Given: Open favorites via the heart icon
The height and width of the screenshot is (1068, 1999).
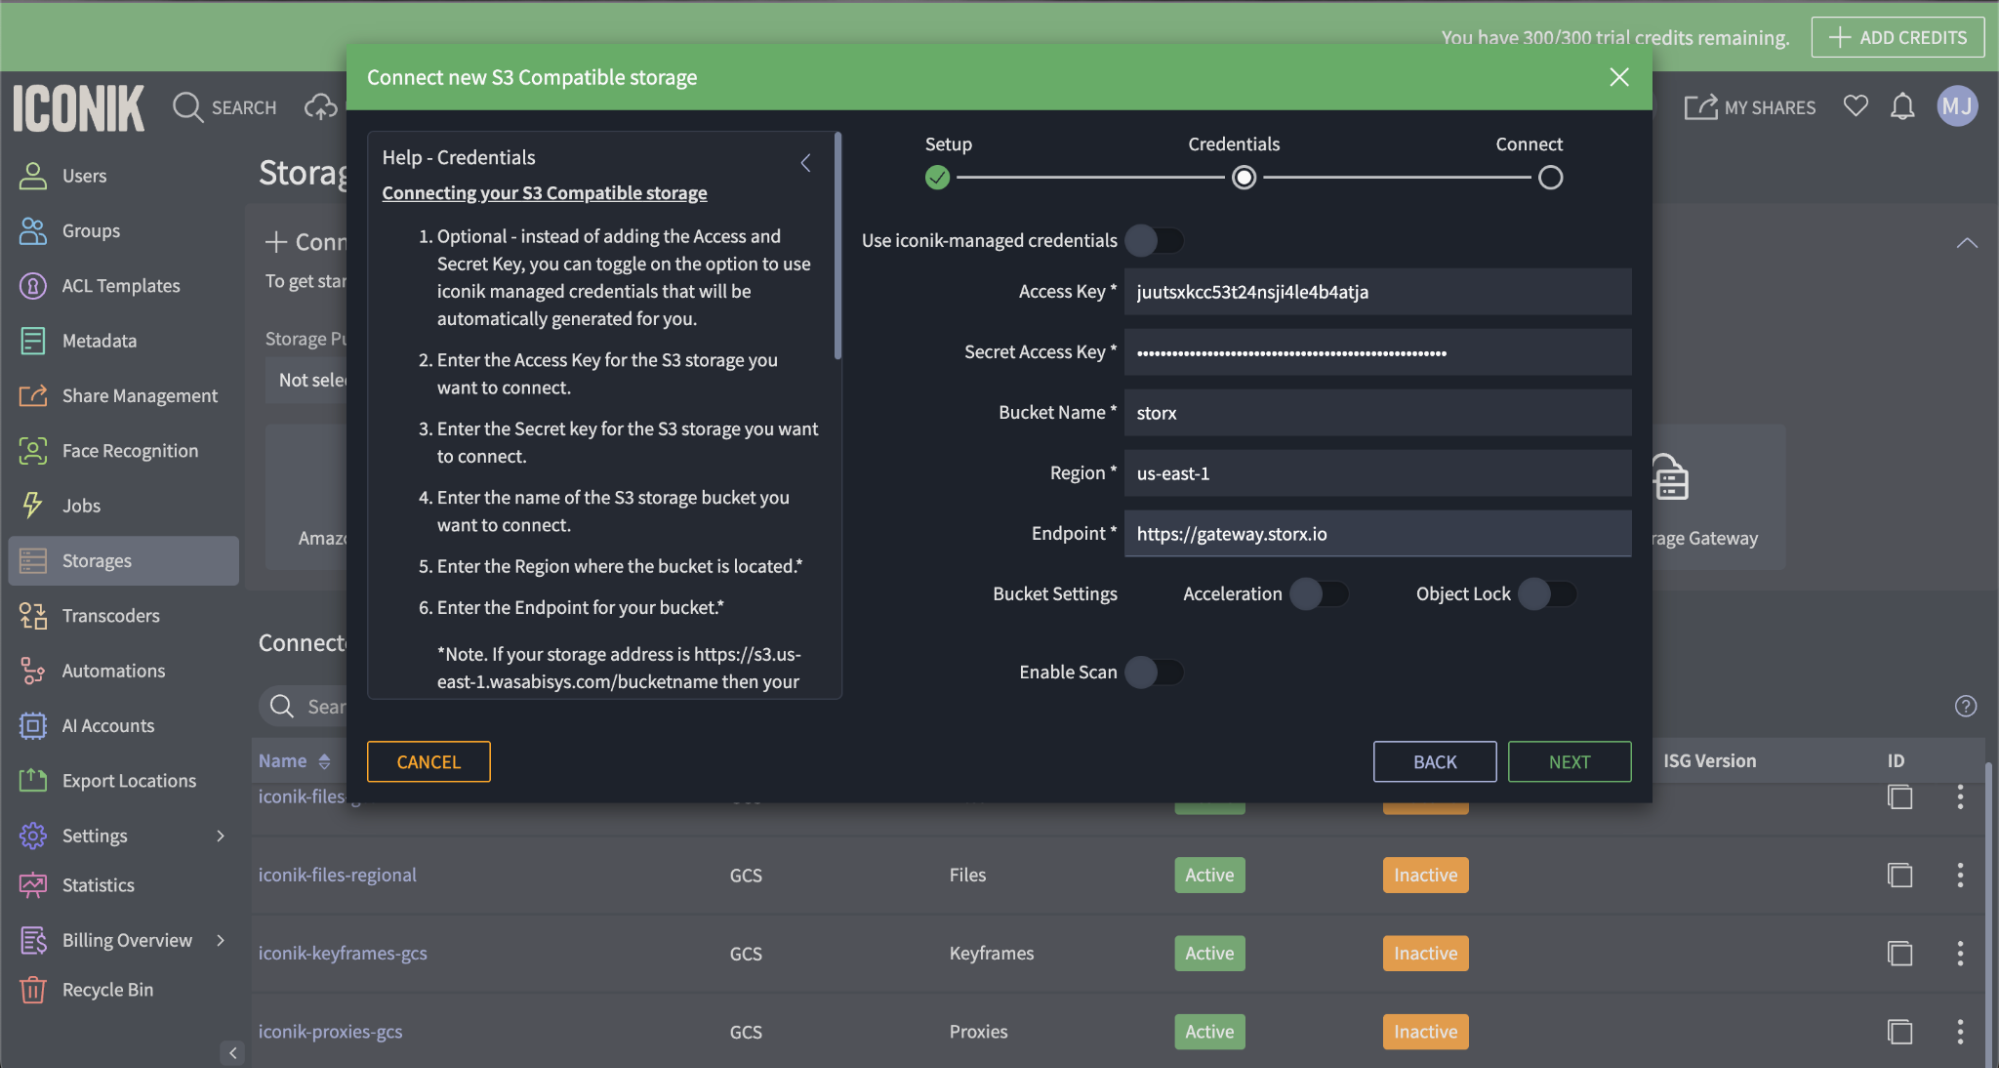Looking at the screenshot, I should pos(1856,106).
